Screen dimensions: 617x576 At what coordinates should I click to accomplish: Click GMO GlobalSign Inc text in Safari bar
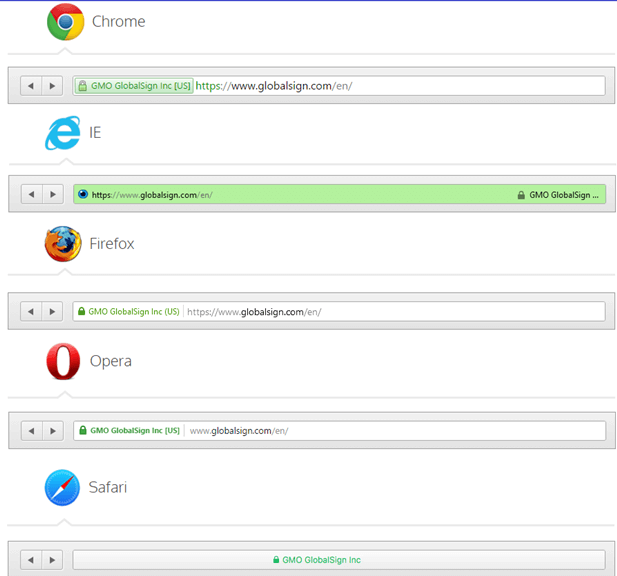click(321, 560)
